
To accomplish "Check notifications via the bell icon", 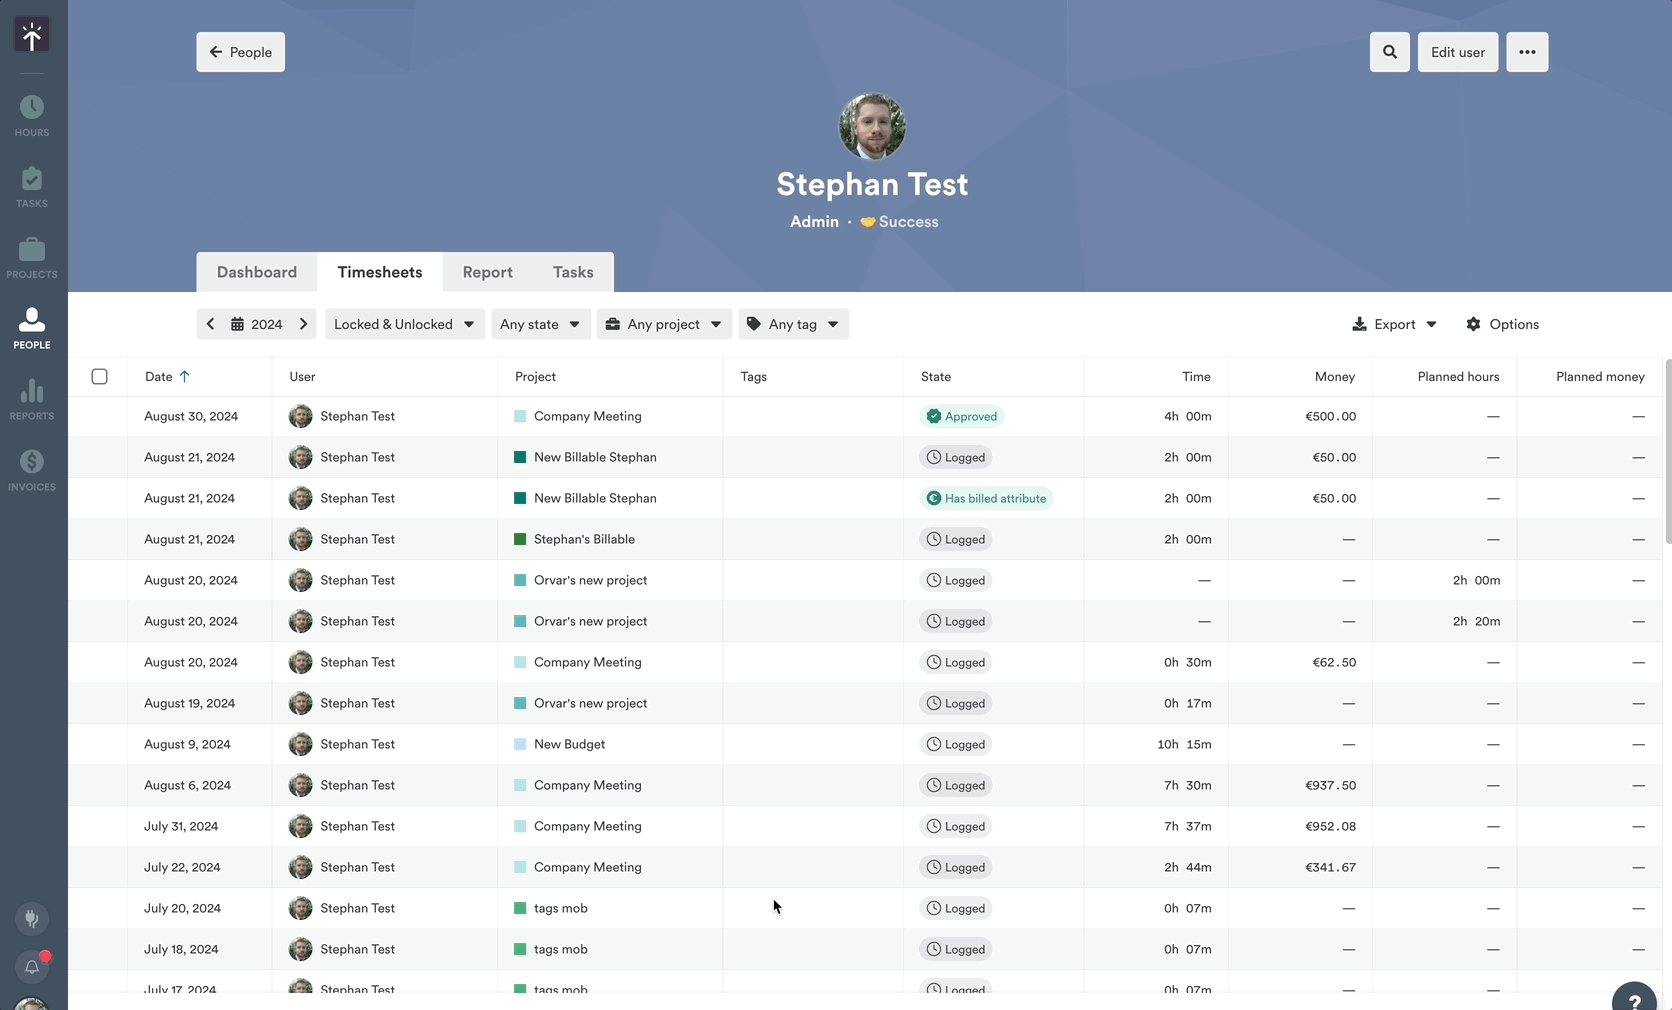I will 31,966.
